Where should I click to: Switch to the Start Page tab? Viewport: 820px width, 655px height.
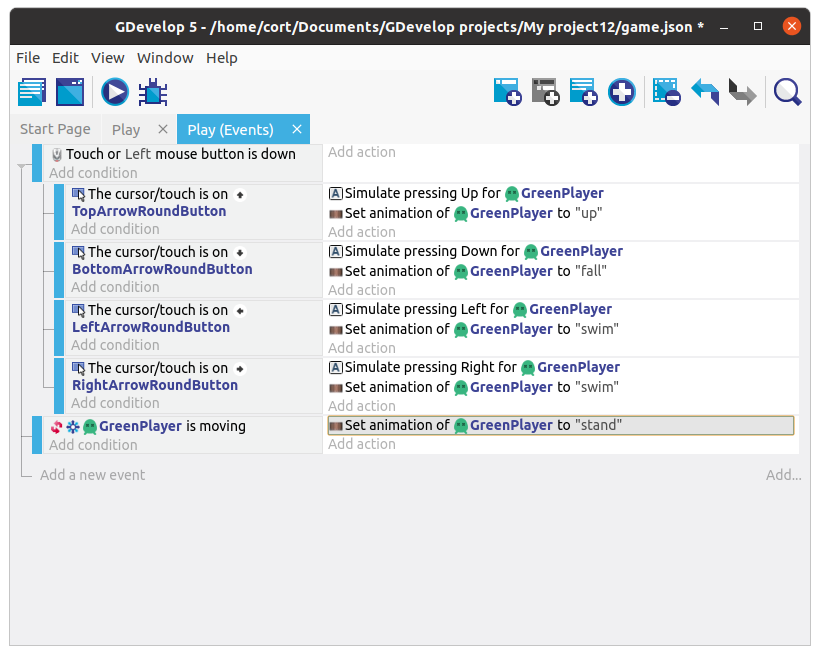[x=55, y=129]
